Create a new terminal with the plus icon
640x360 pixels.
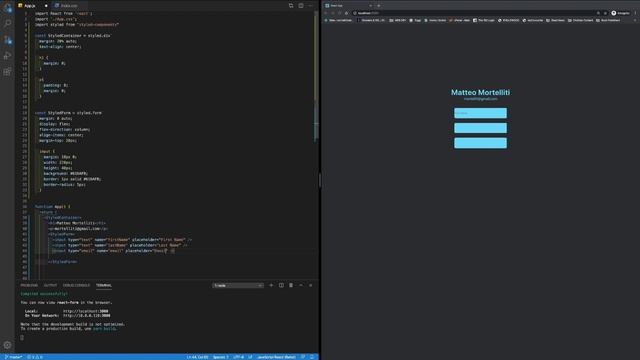[x=271, y=285]
